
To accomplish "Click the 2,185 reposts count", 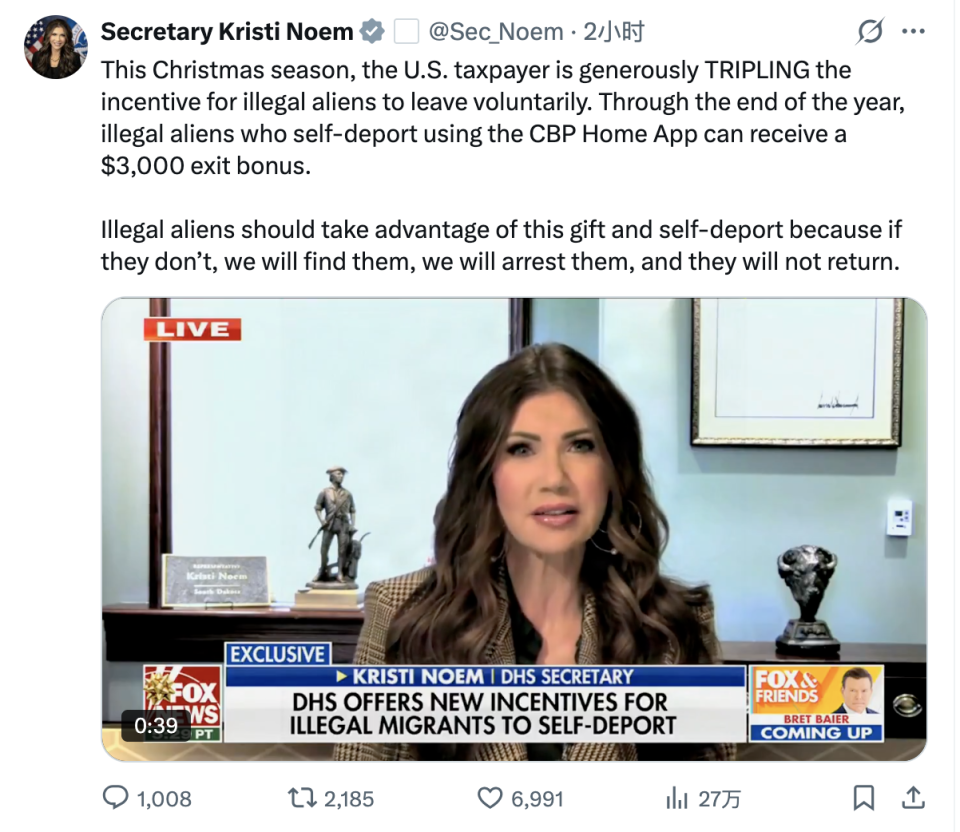I will coord(349,799).
